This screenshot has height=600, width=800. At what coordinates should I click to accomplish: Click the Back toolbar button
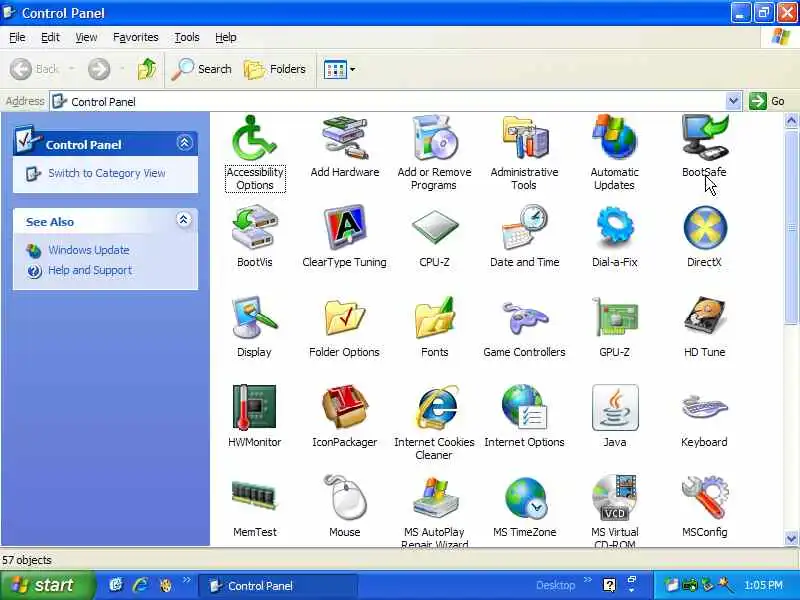click(35, 69)
